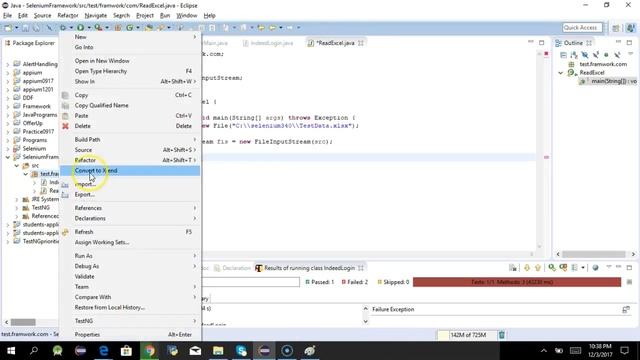Open the Run As submenu
This screenshot has width=640, height=360.
coord(130,256)
